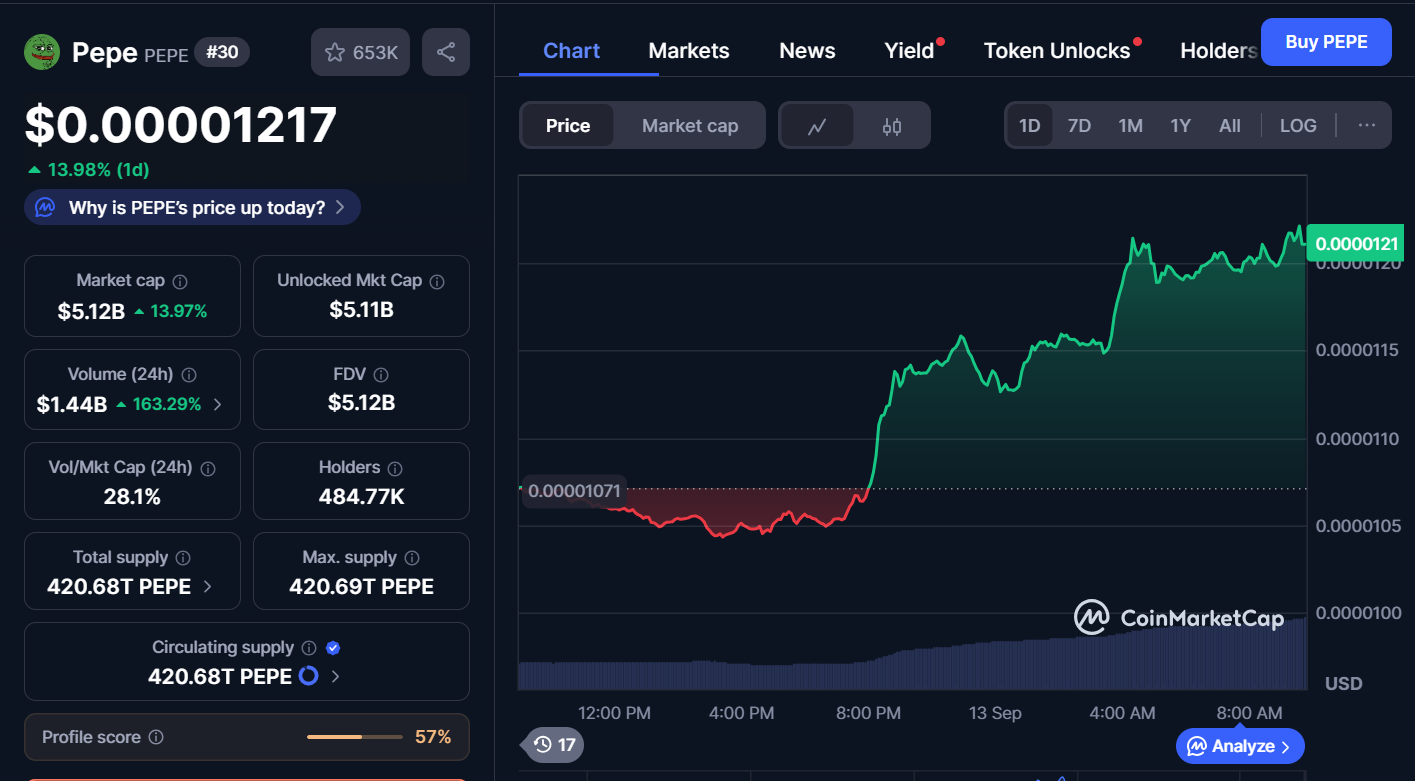Click the $5.12B market cap value
The image size is (1415, 781).
tap(91, 311)
